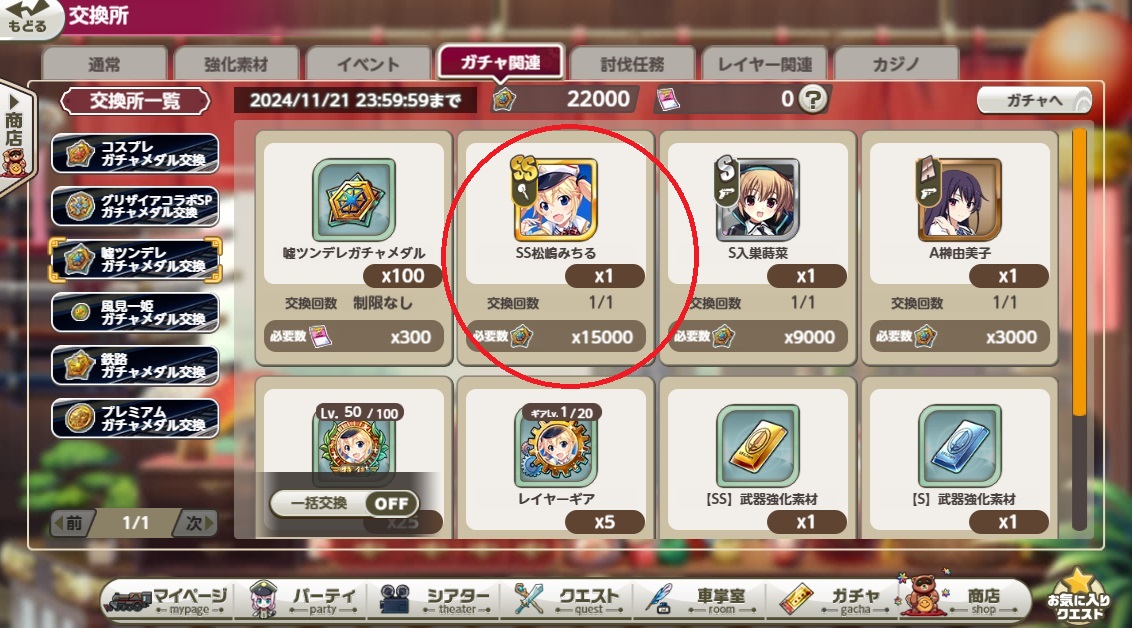Screen dimensions: 1132x628
Task: Click the orange vertical scrollbar
Action: [x=1079, y=273]
